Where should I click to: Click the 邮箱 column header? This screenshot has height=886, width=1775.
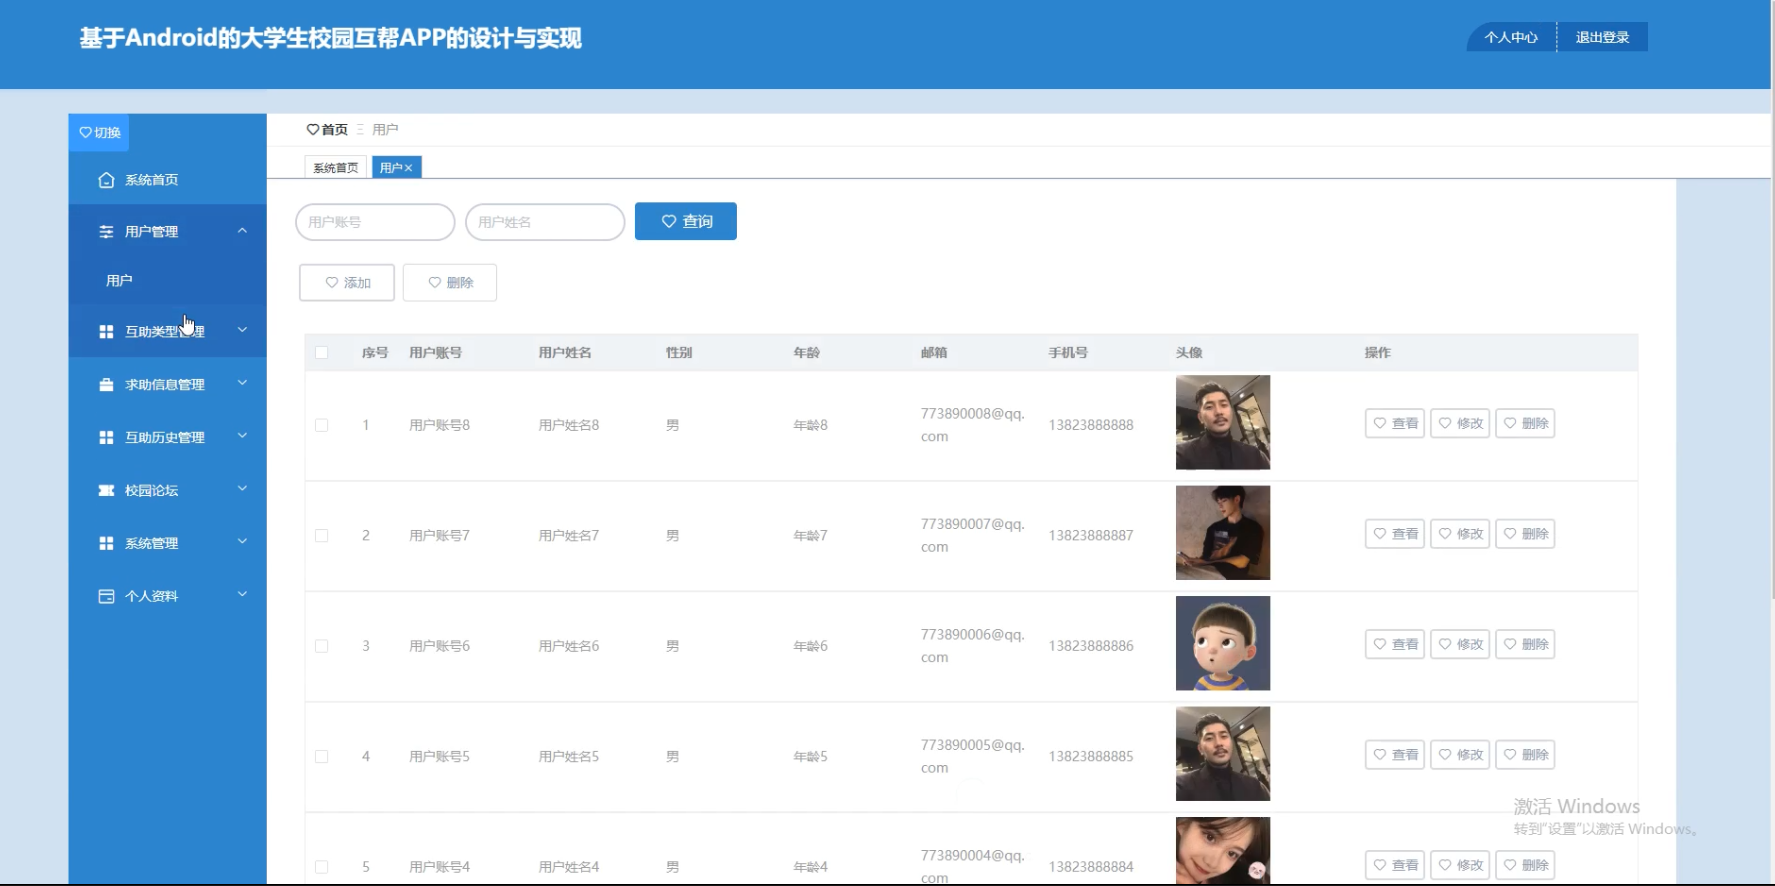934,352
